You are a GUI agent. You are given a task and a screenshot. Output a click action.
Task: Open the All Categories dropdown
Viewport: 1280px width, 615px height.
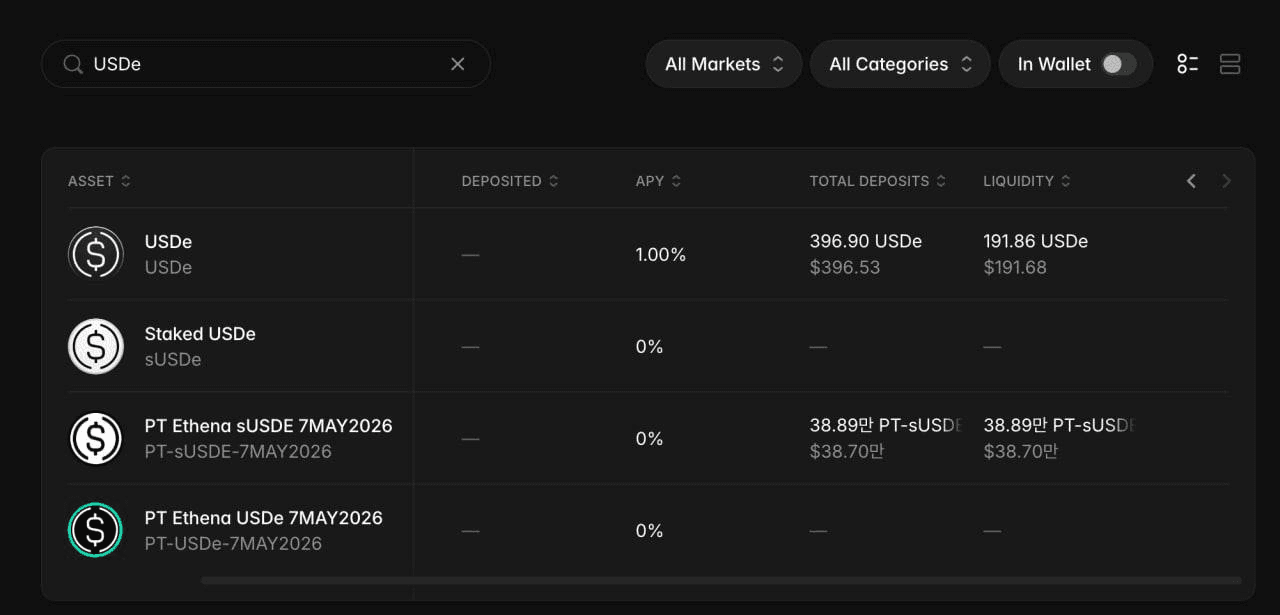coord(899,63)
